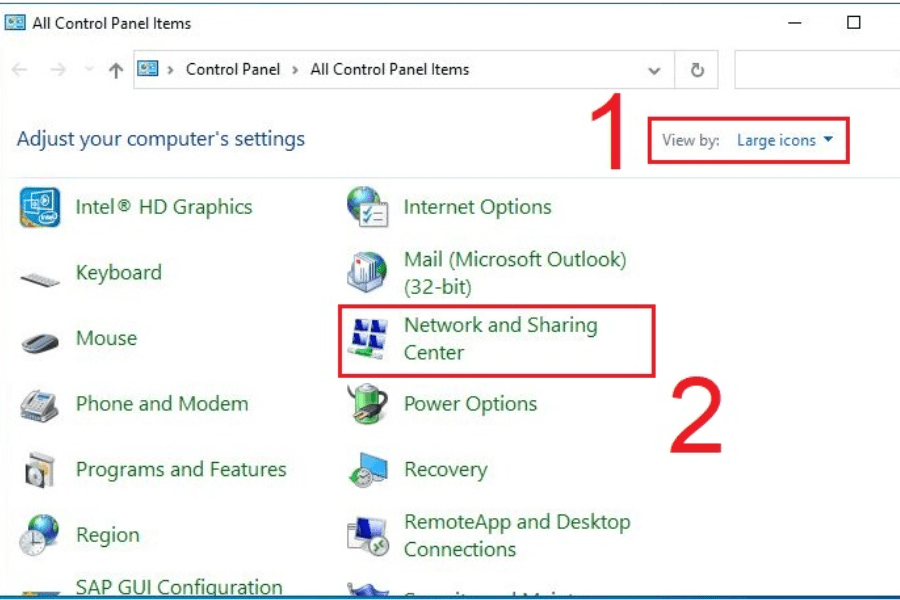Open the recent locations dropdown arrow
Viewport: 900px width, 600px height.
click(x=88, y=71)
